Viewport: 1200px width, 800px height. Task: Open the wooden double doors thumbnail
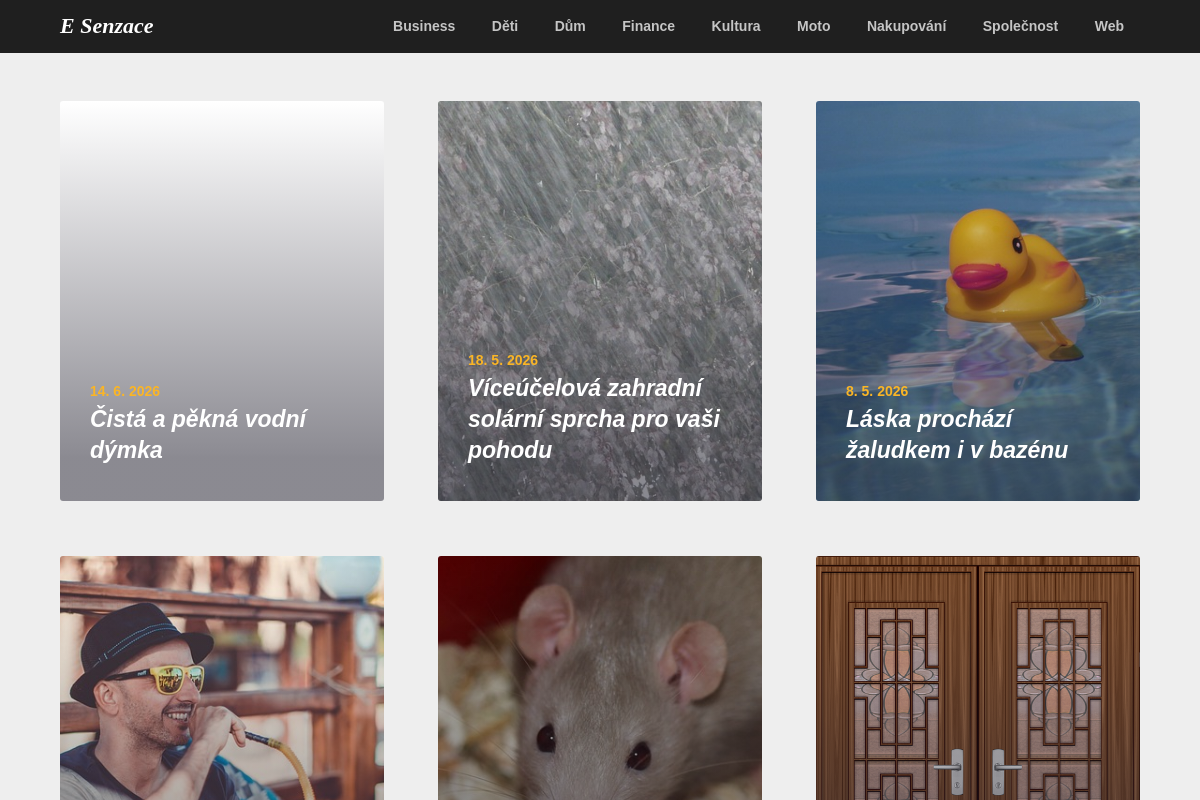click(978, 678)
